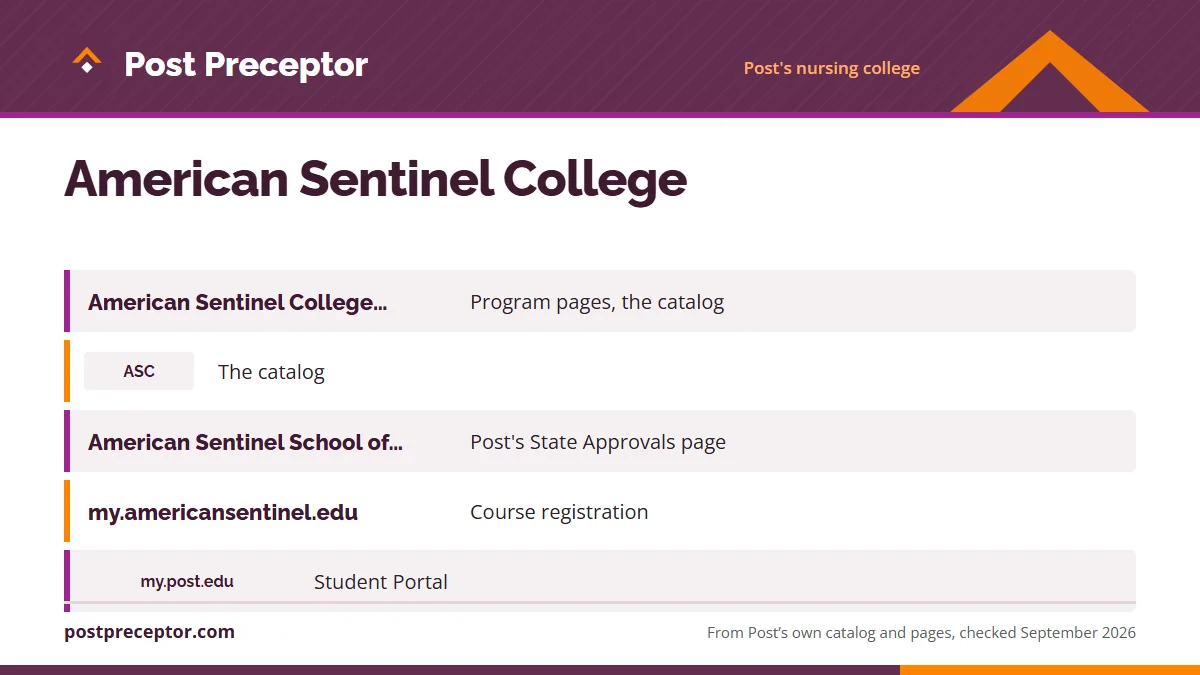Click Post's State Approvals page text
1200x675 pixels.
click(x=598, y=442)
